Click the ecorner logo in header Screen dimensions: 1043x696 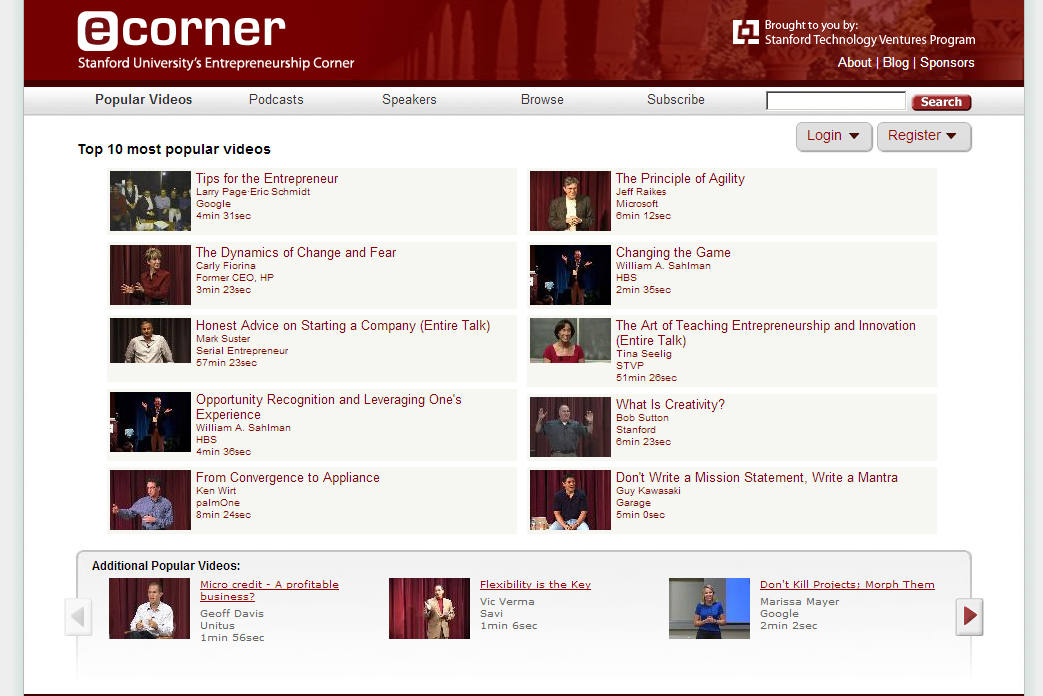181,33
